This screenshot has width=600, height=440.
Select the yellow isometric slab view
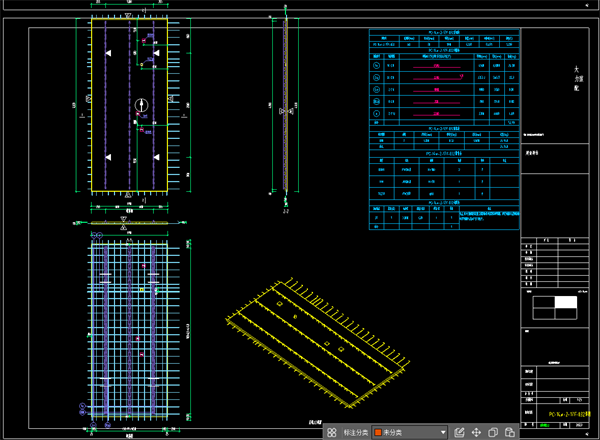point(318,343)
